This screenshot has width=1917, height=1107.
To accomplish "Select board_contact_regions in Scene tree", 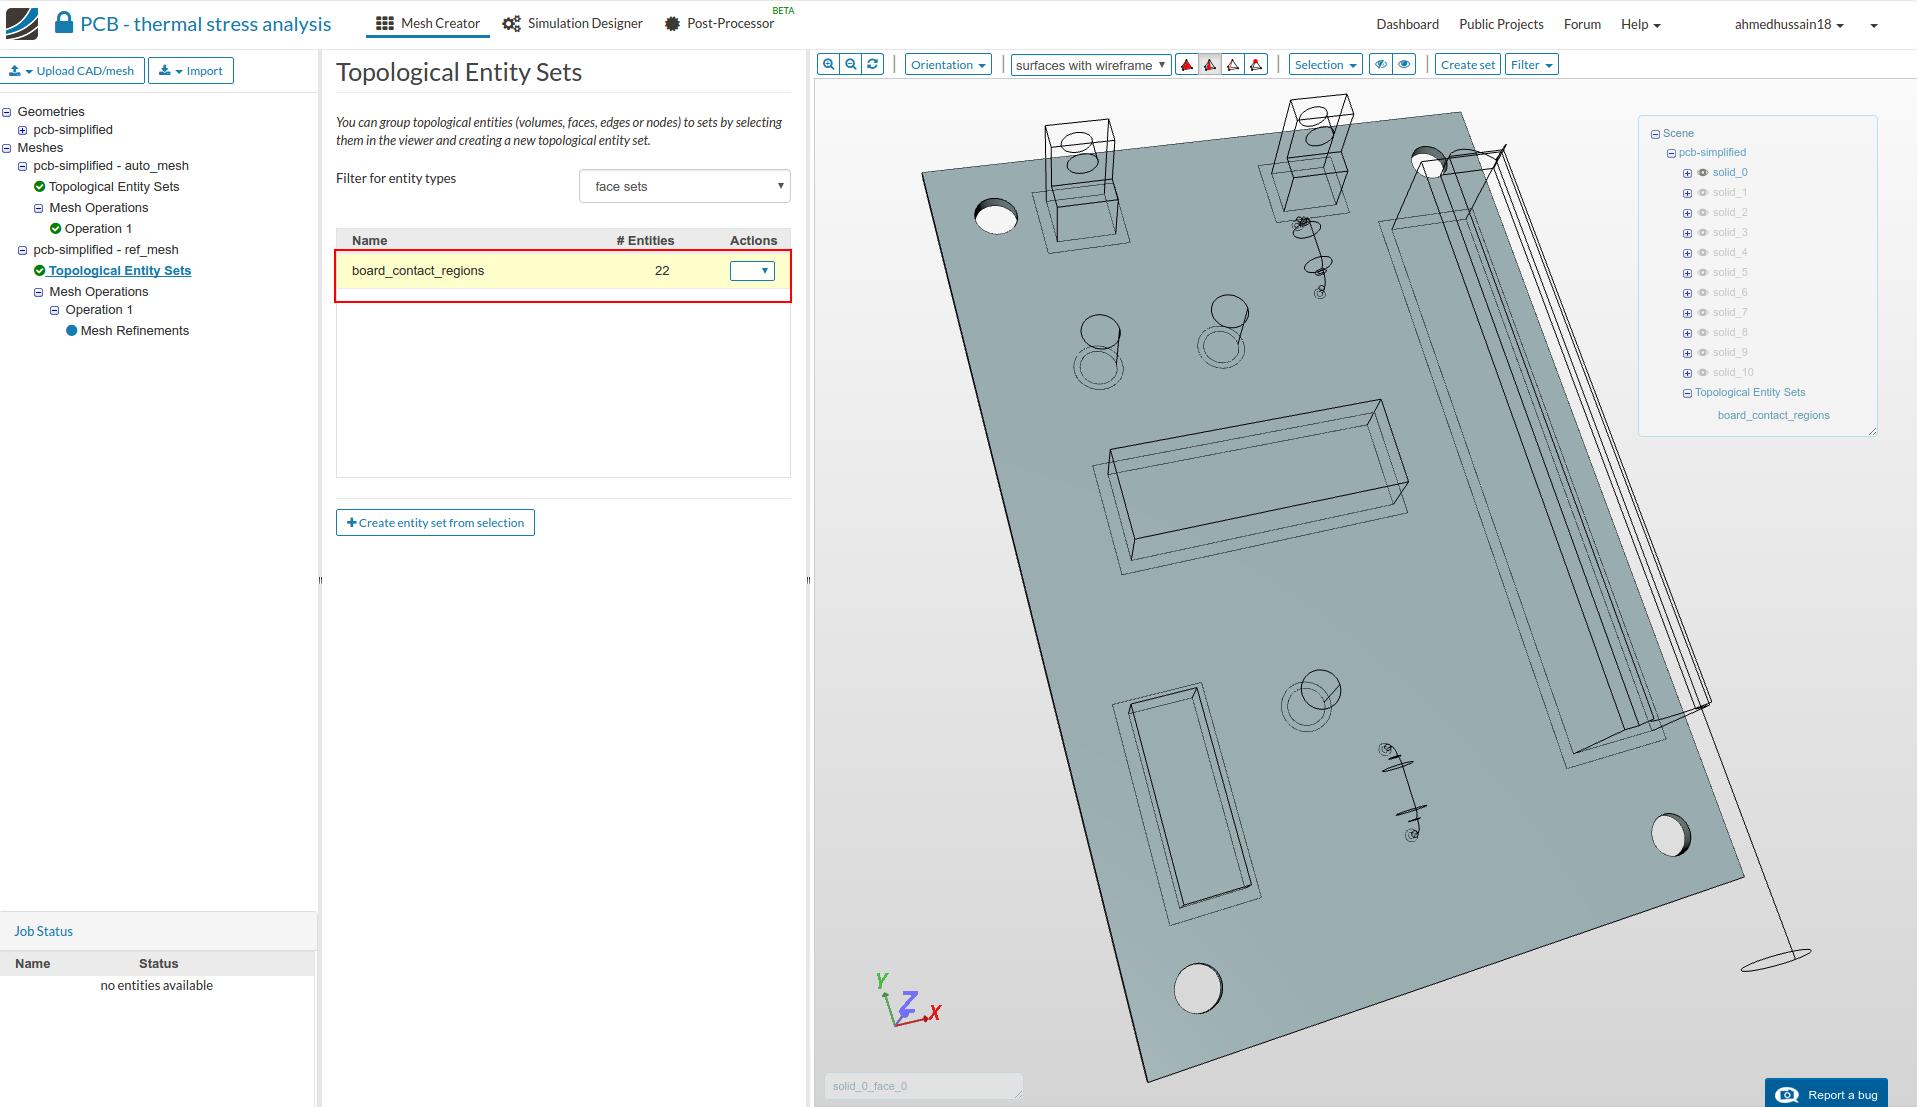I will pyautogui.click(x=1774, y=416).
